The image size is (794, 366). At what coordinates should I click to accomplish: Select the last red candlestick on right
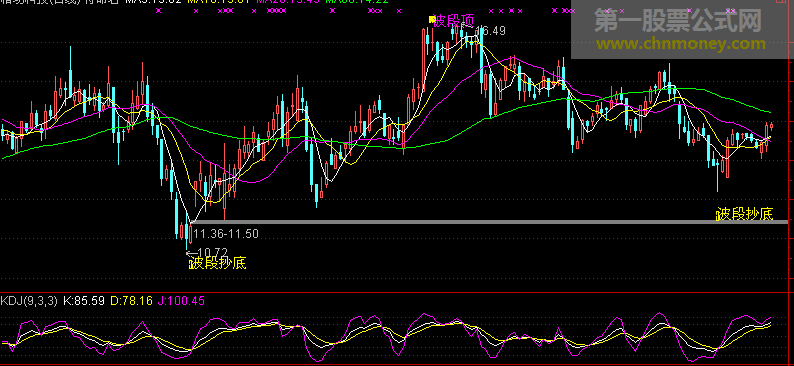(771, 127)
